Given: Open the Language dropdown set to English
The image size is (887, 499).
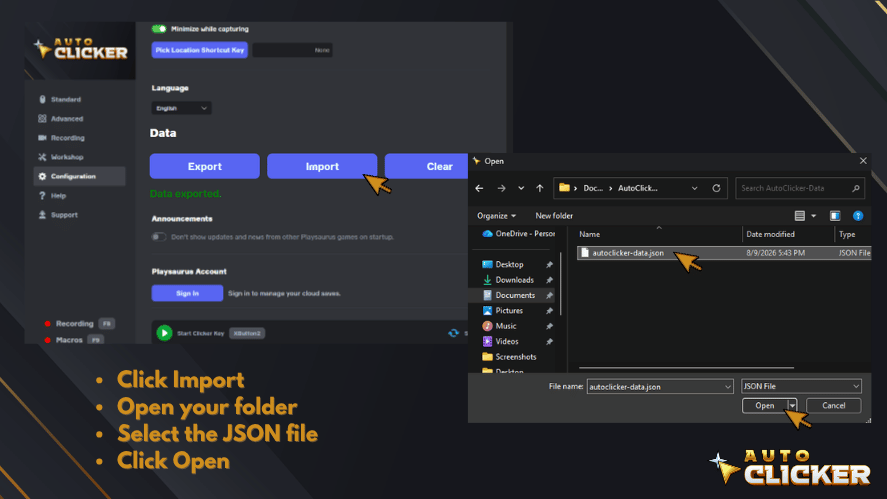Looking at the screenshot, I should (x=181, y=108).
